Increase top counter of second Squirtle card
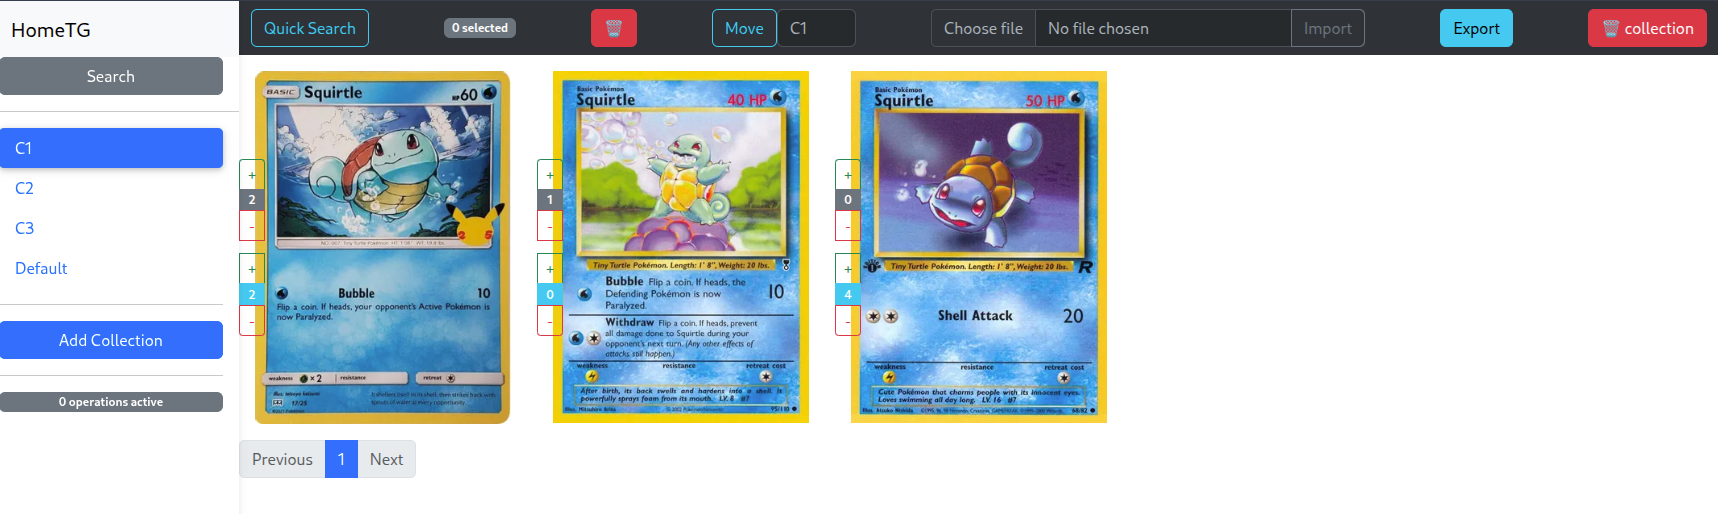This screenshot has width=1718, height=514. 550,175
